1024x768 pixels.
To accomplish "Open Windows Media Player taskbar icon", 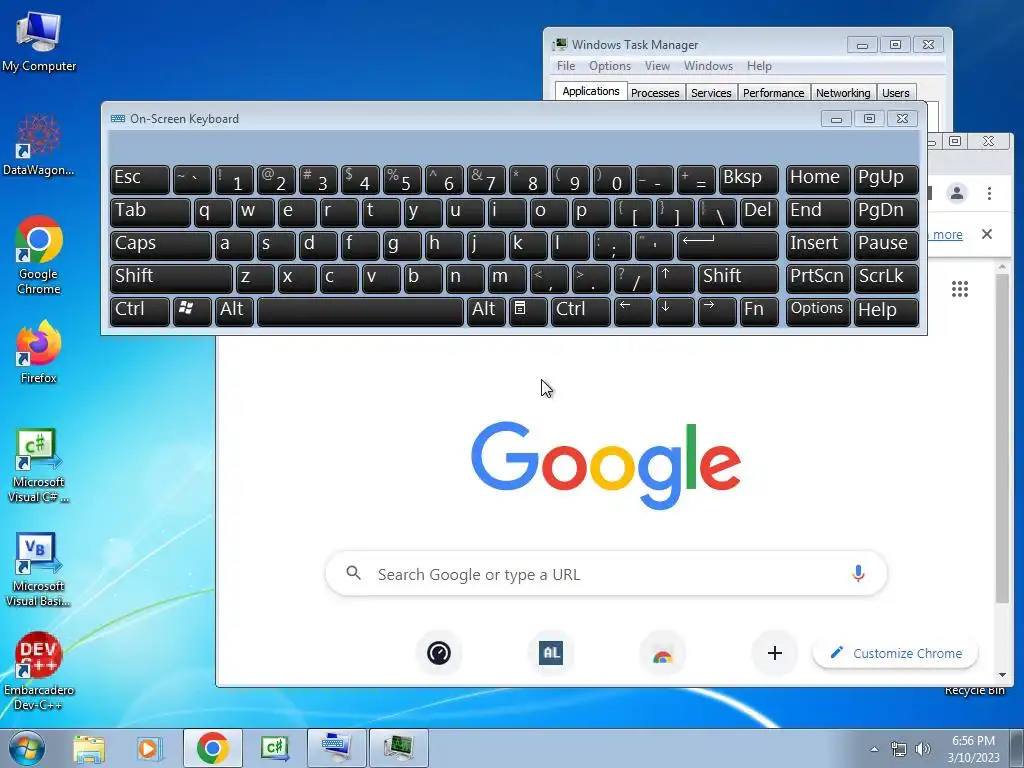I will pyautogui.click(x=149, y=748).
